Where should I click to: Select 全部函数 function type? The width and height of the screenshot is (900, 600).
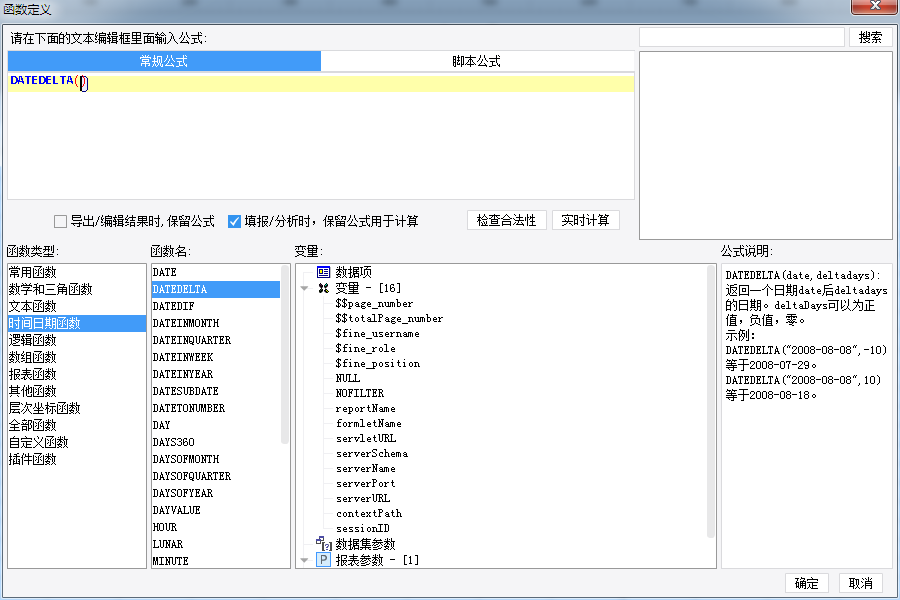77,425
